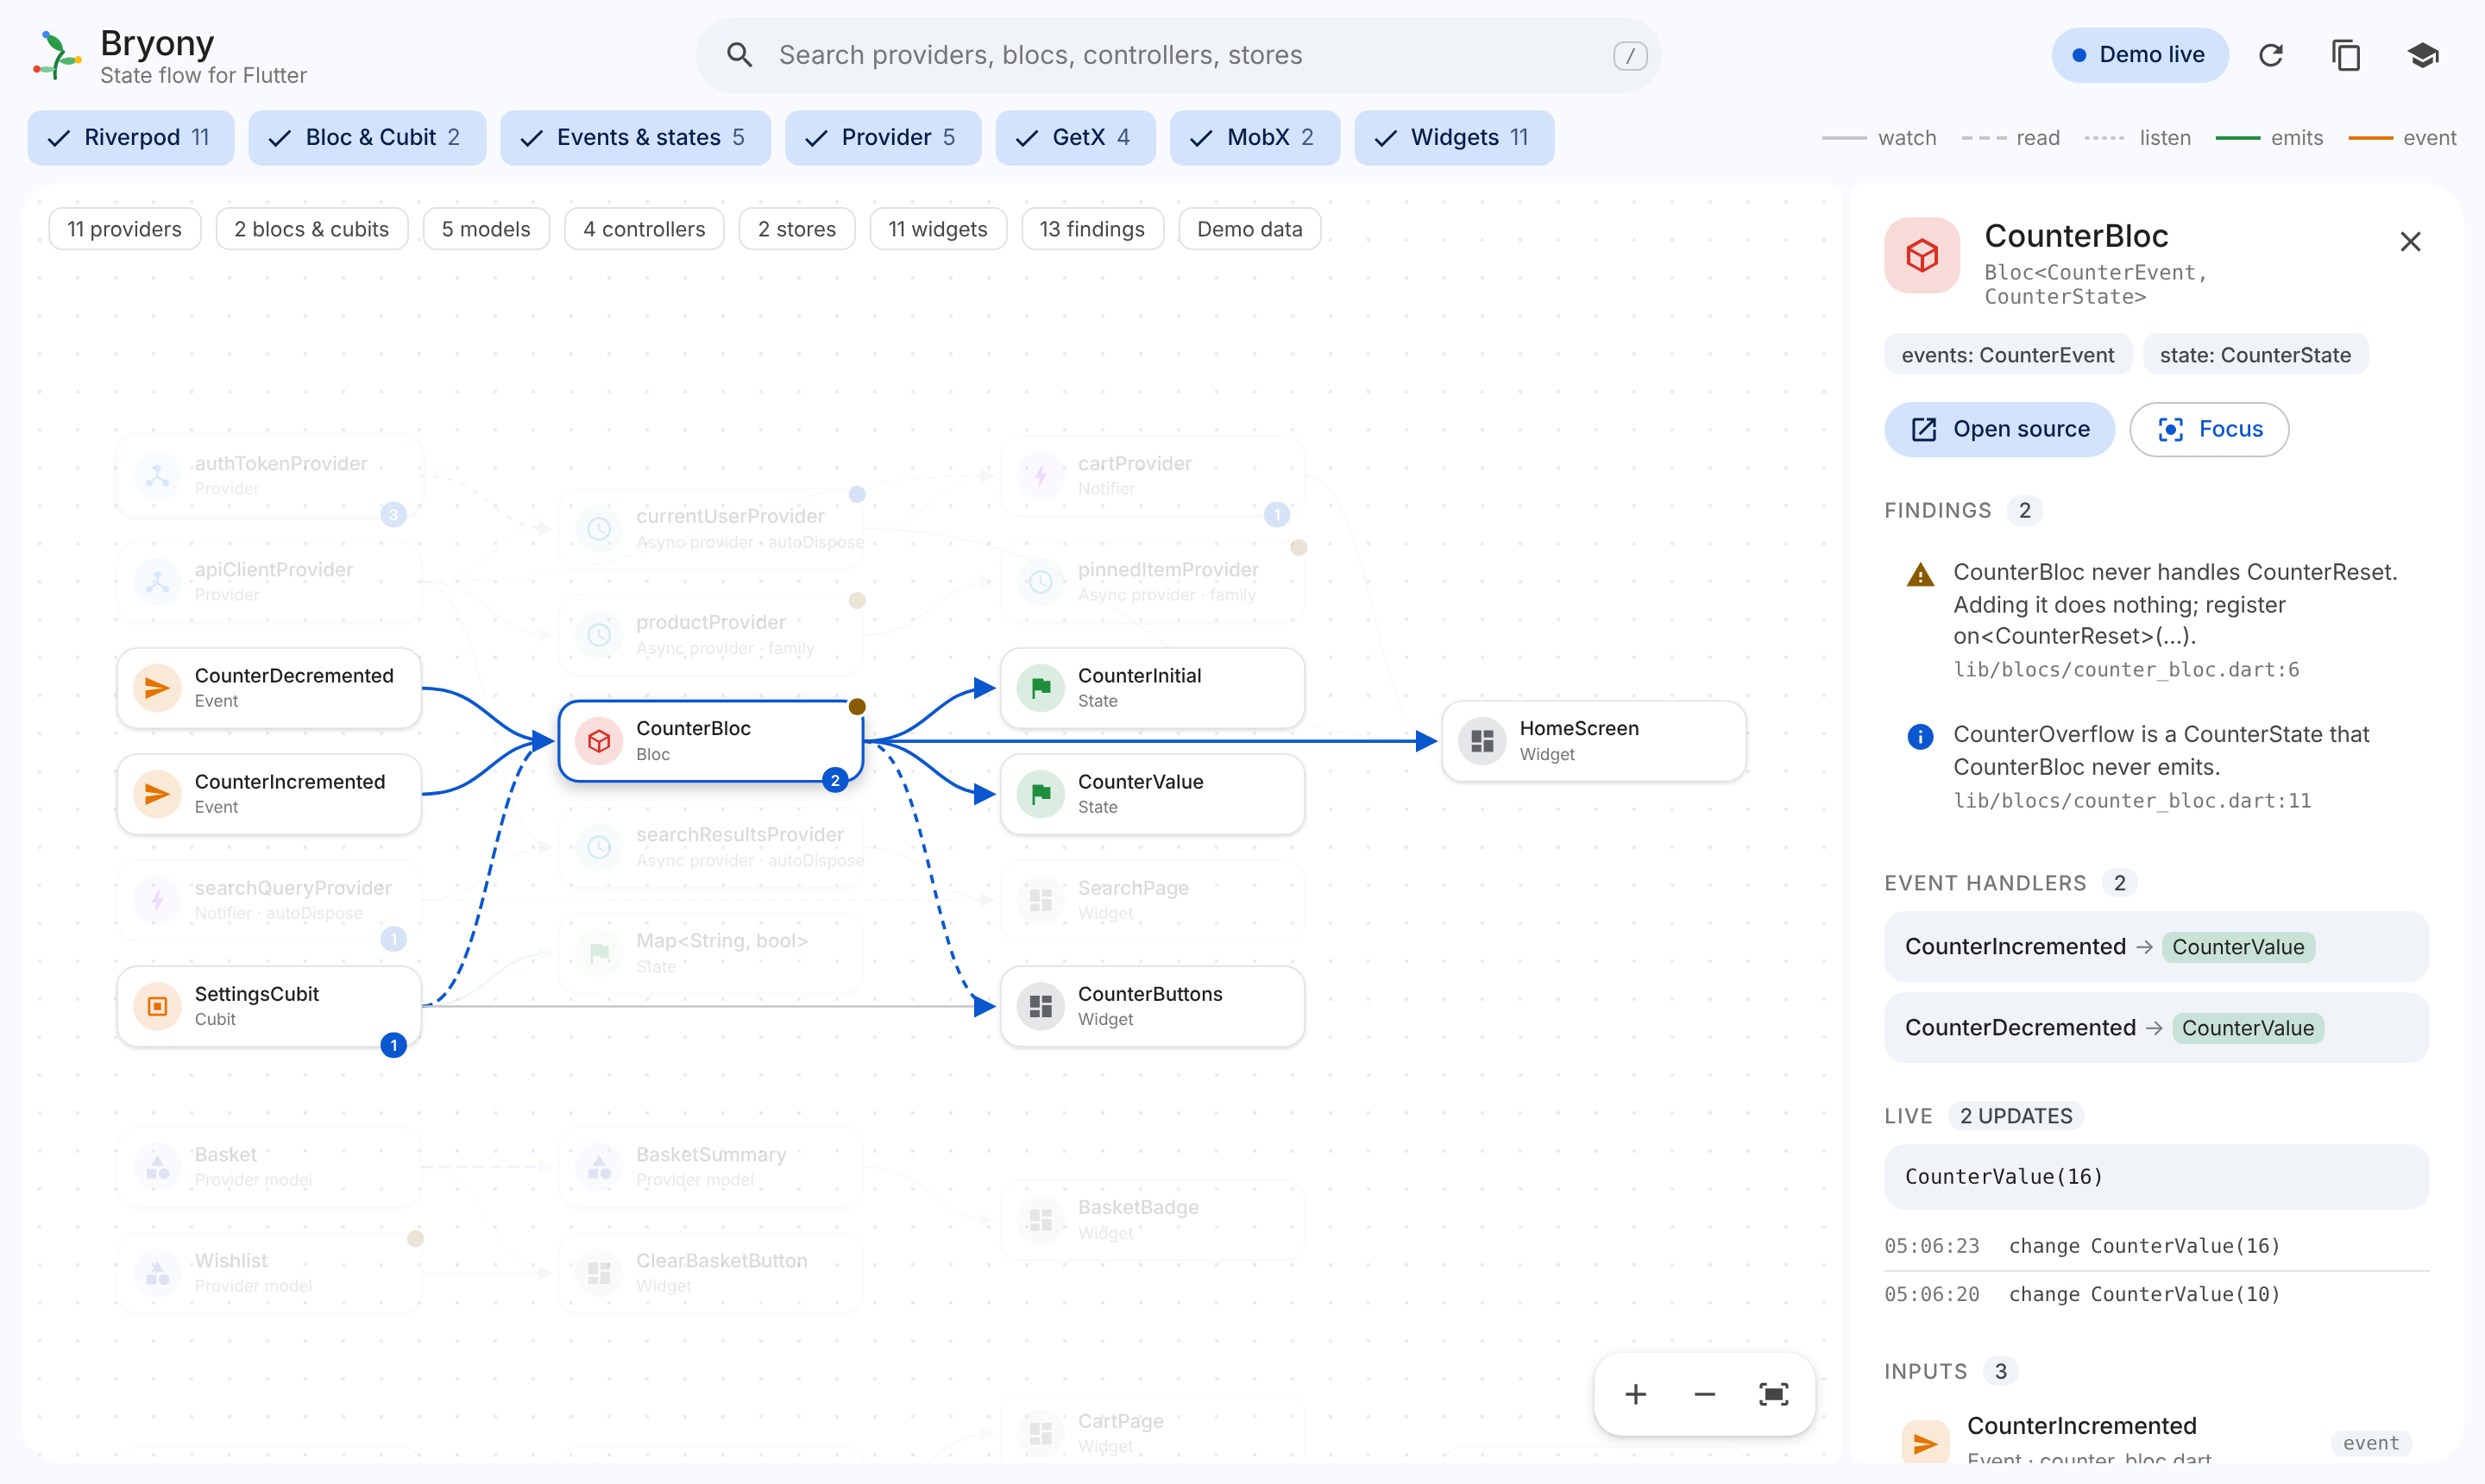Toggle the Provider filter chip
This screenshot has height=1484, width=2485.
coord(882,137)
